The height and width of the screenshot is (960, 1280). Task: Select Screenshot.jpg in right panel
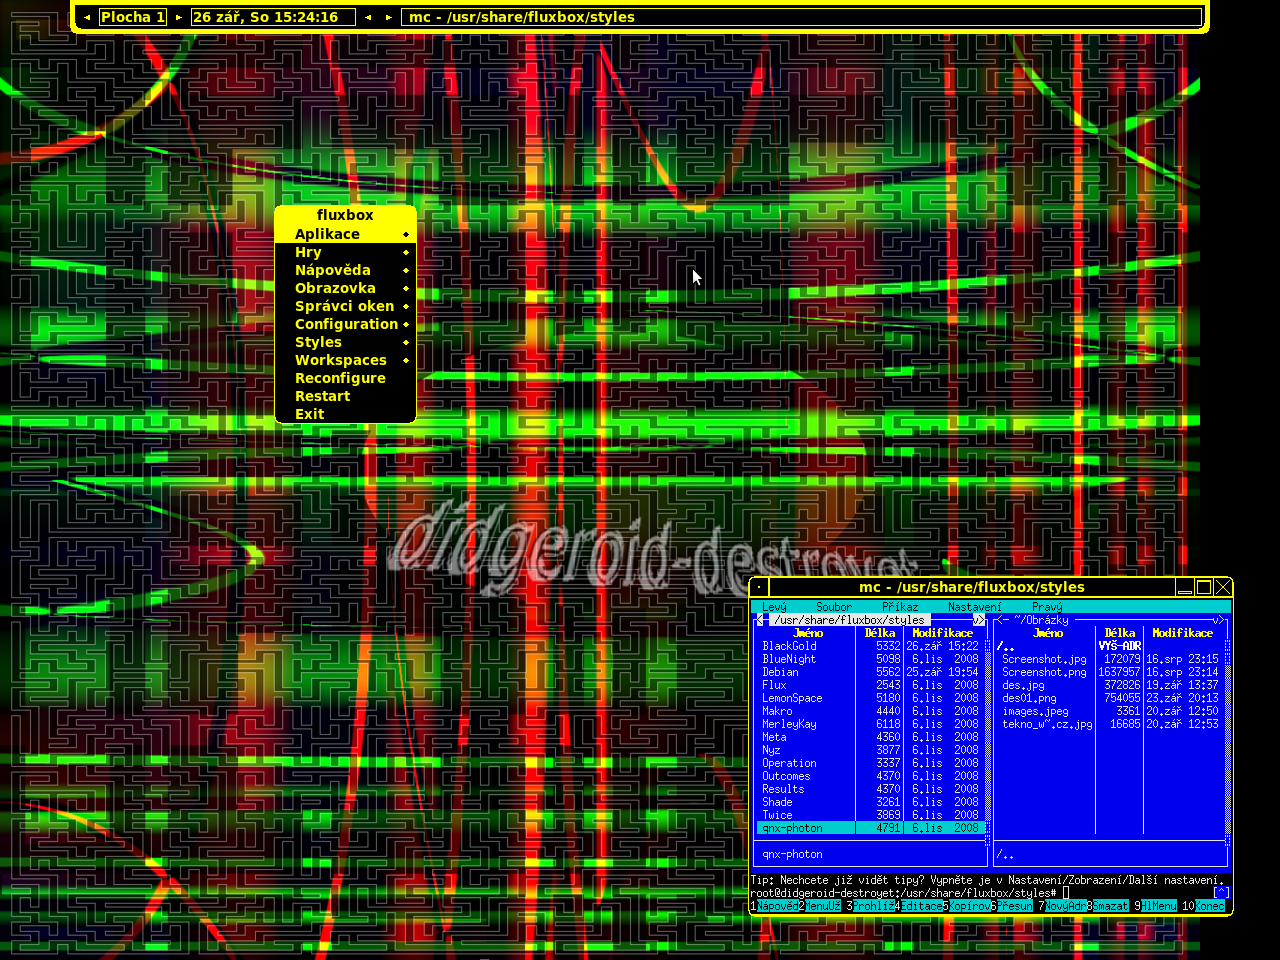pos(1110,659)
